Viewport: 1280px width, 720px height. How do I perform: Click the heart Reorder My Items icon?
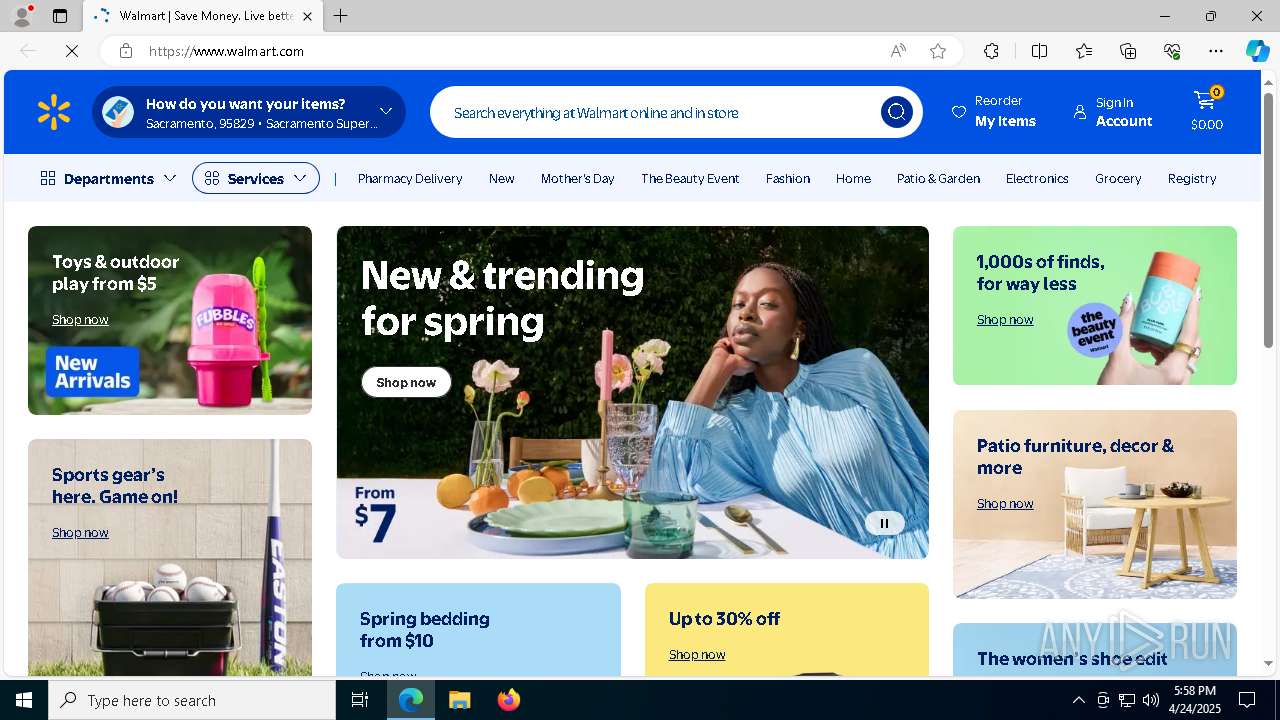[958, 112]
